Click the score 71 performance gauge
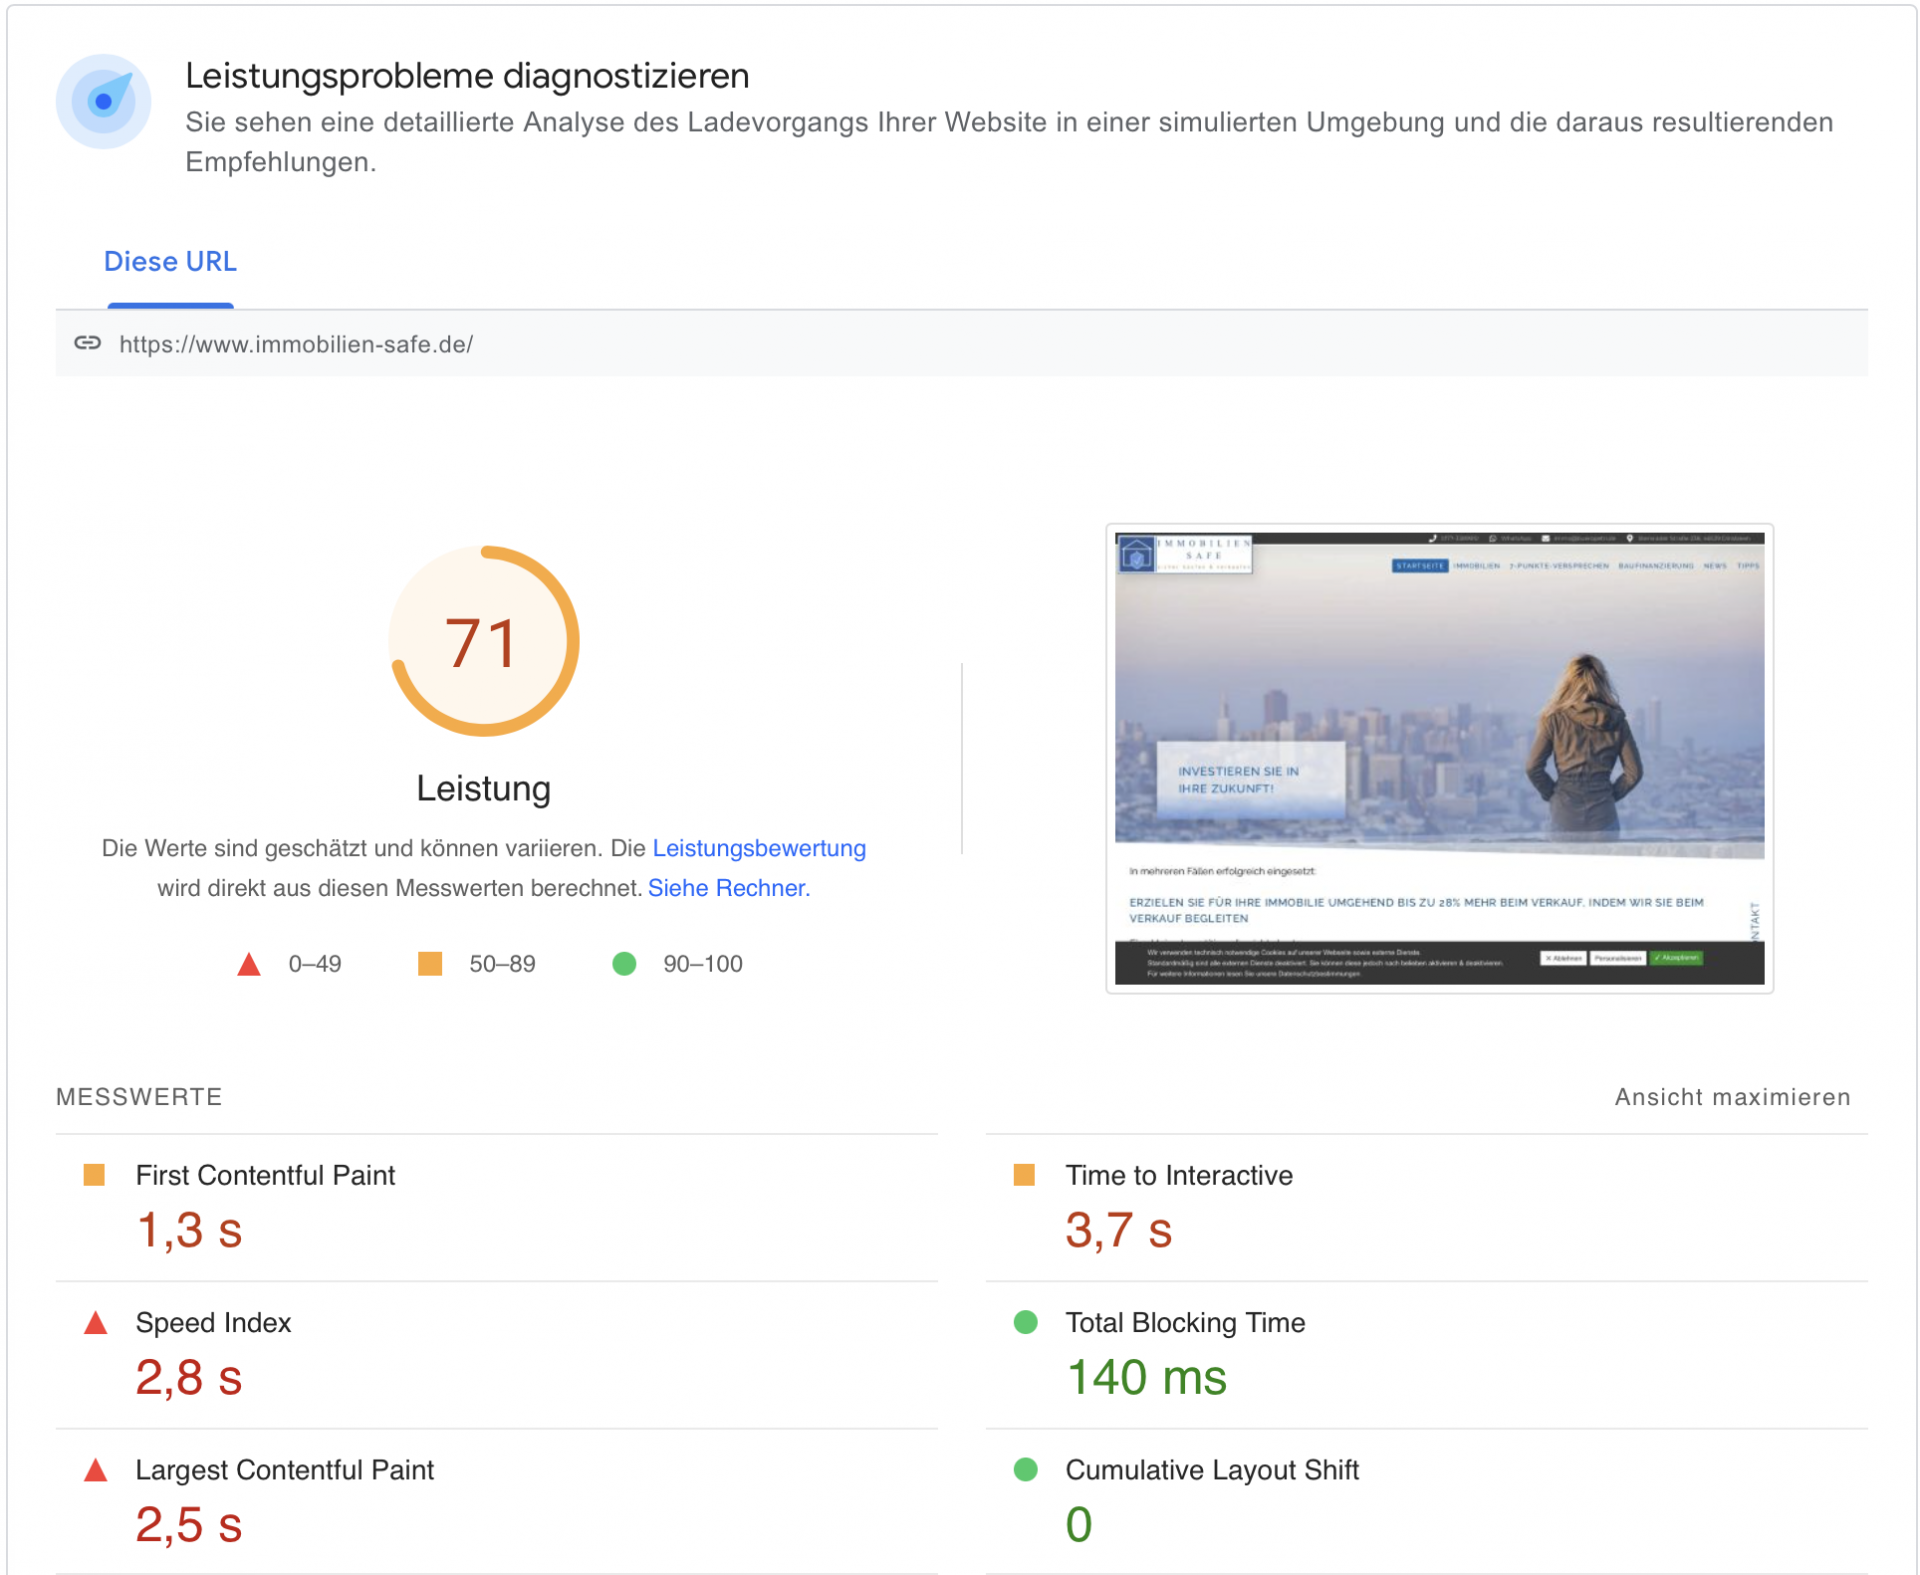 (484, 641)
